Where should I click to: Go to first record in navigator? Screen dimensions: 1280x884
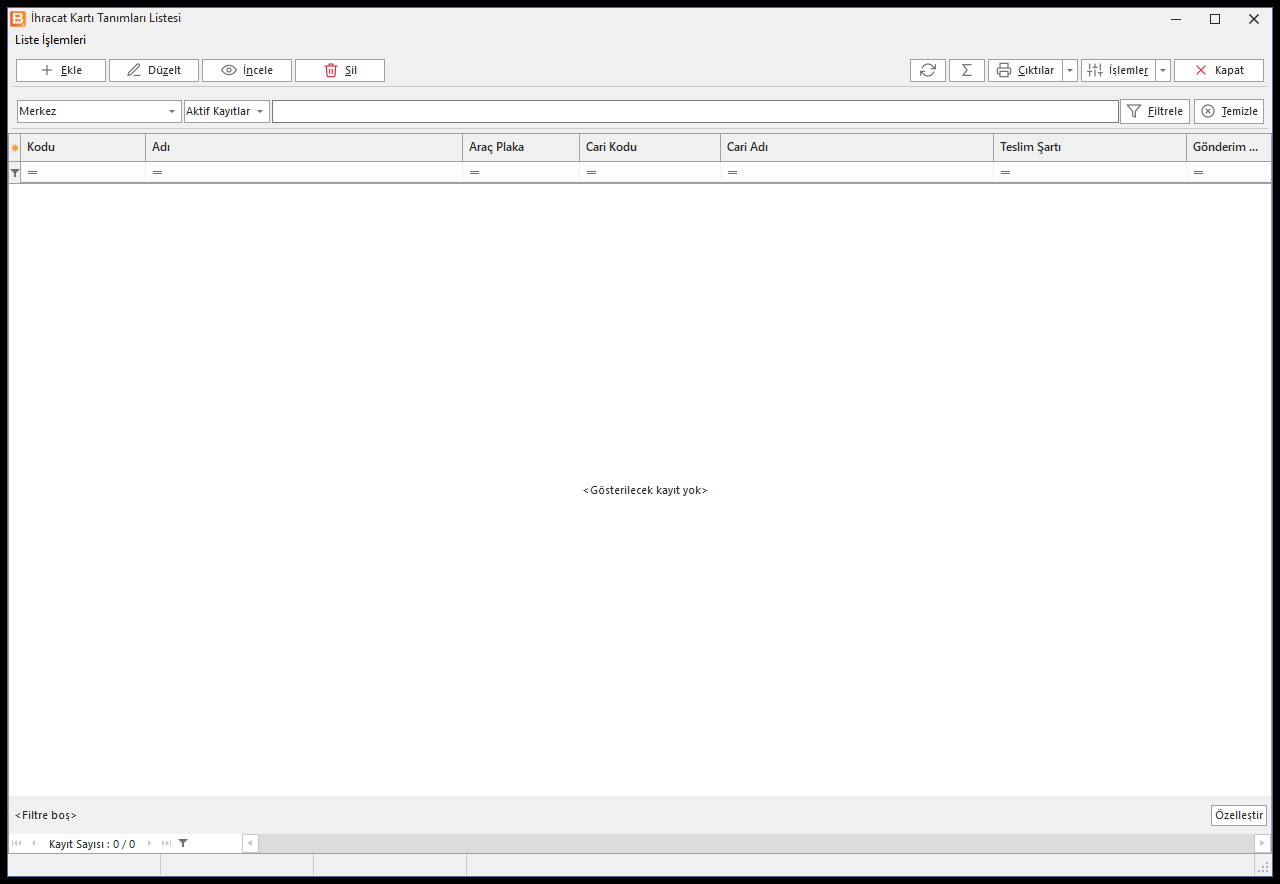pyautogui.click(x=16, y=843)
